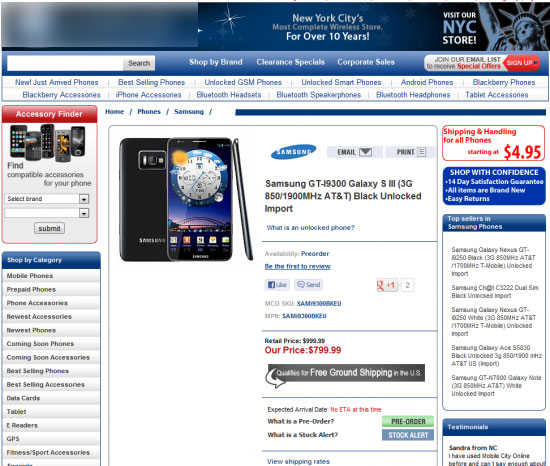Screen dimensions: 550x466
Task: Like product with Facebook button
Action: click(277, 285)
